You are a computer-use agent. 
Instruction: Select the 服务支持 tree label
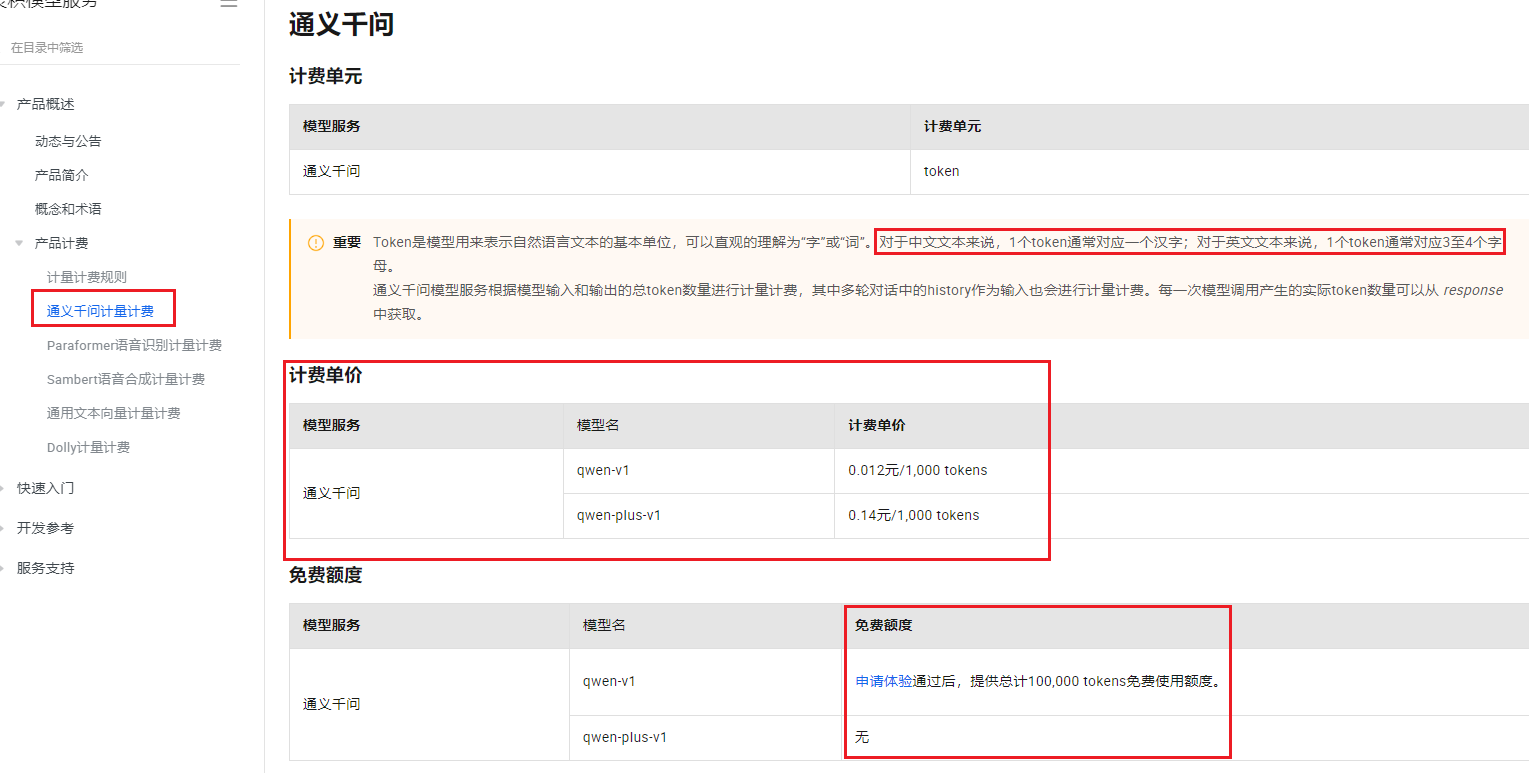click(45, 568)
